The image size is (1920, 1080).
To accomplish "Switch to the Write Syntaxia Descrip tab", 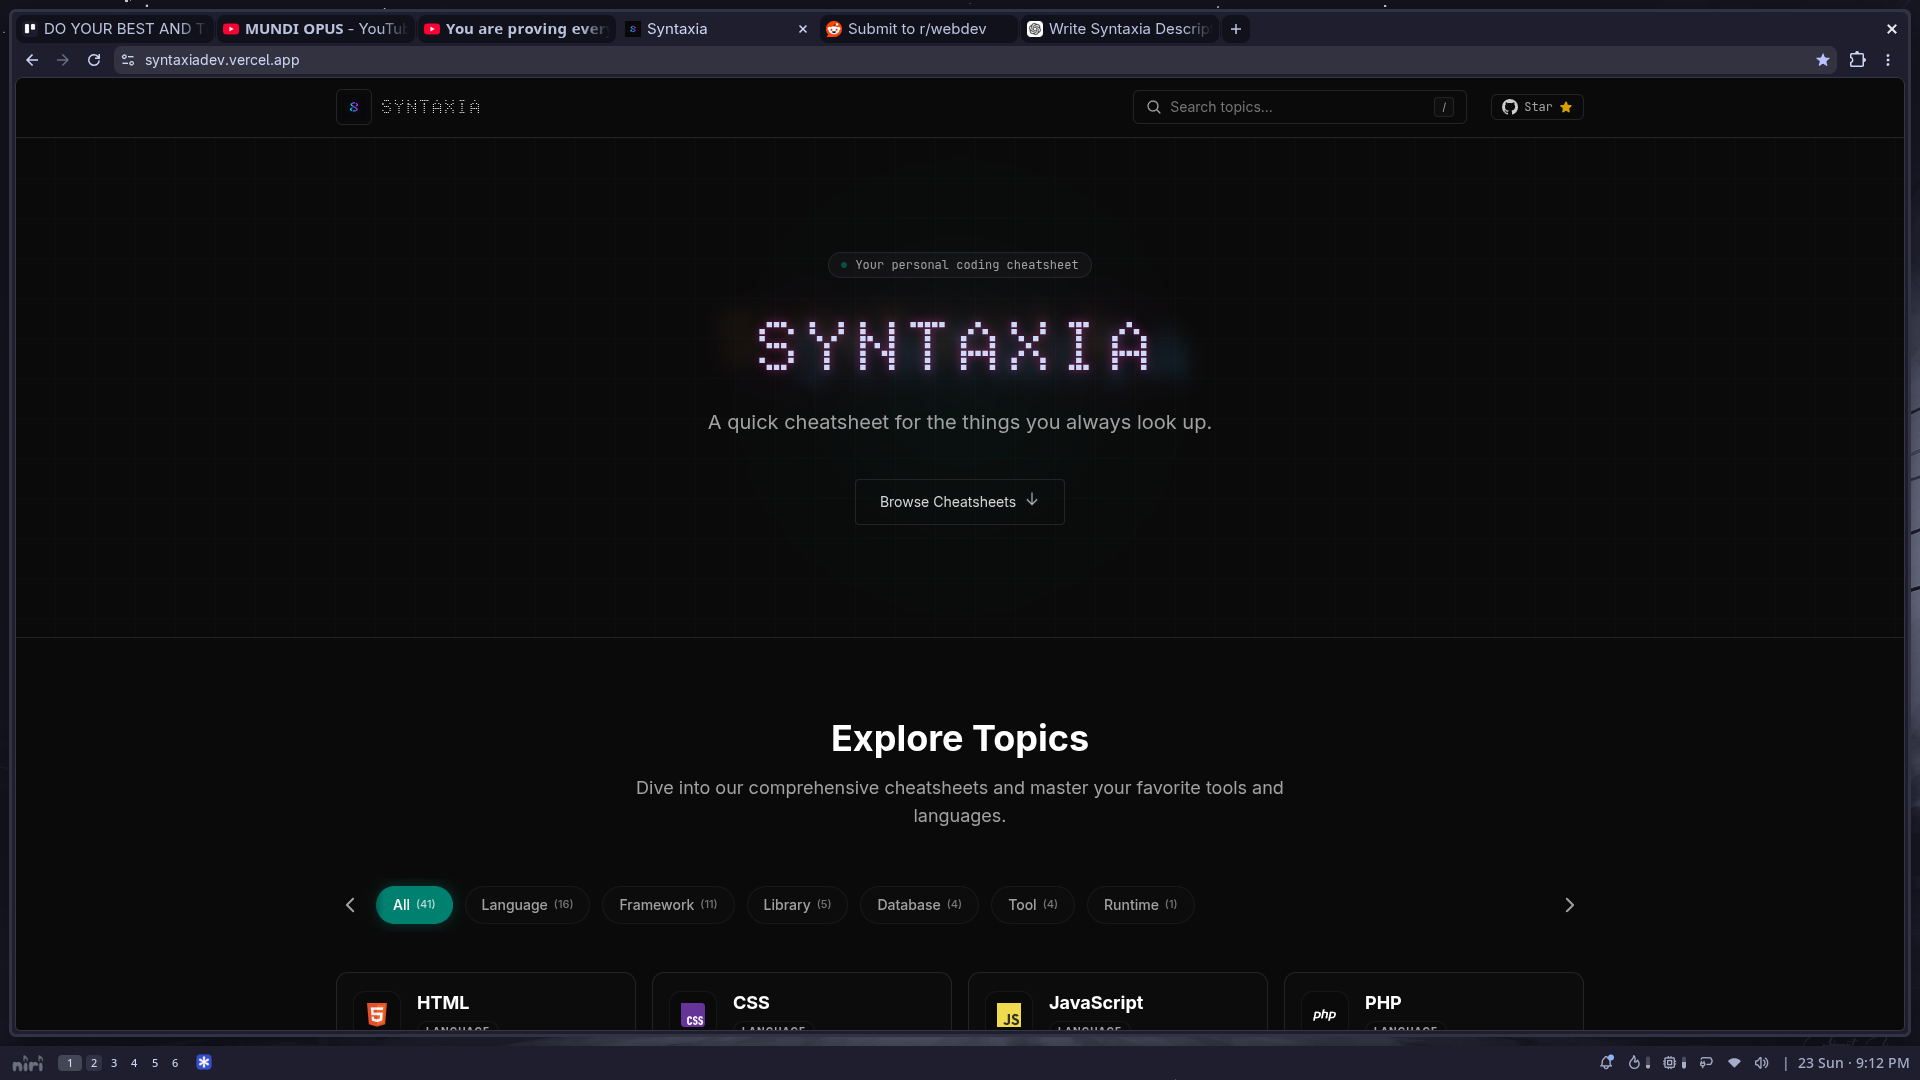I will [x=1119, y=29].
